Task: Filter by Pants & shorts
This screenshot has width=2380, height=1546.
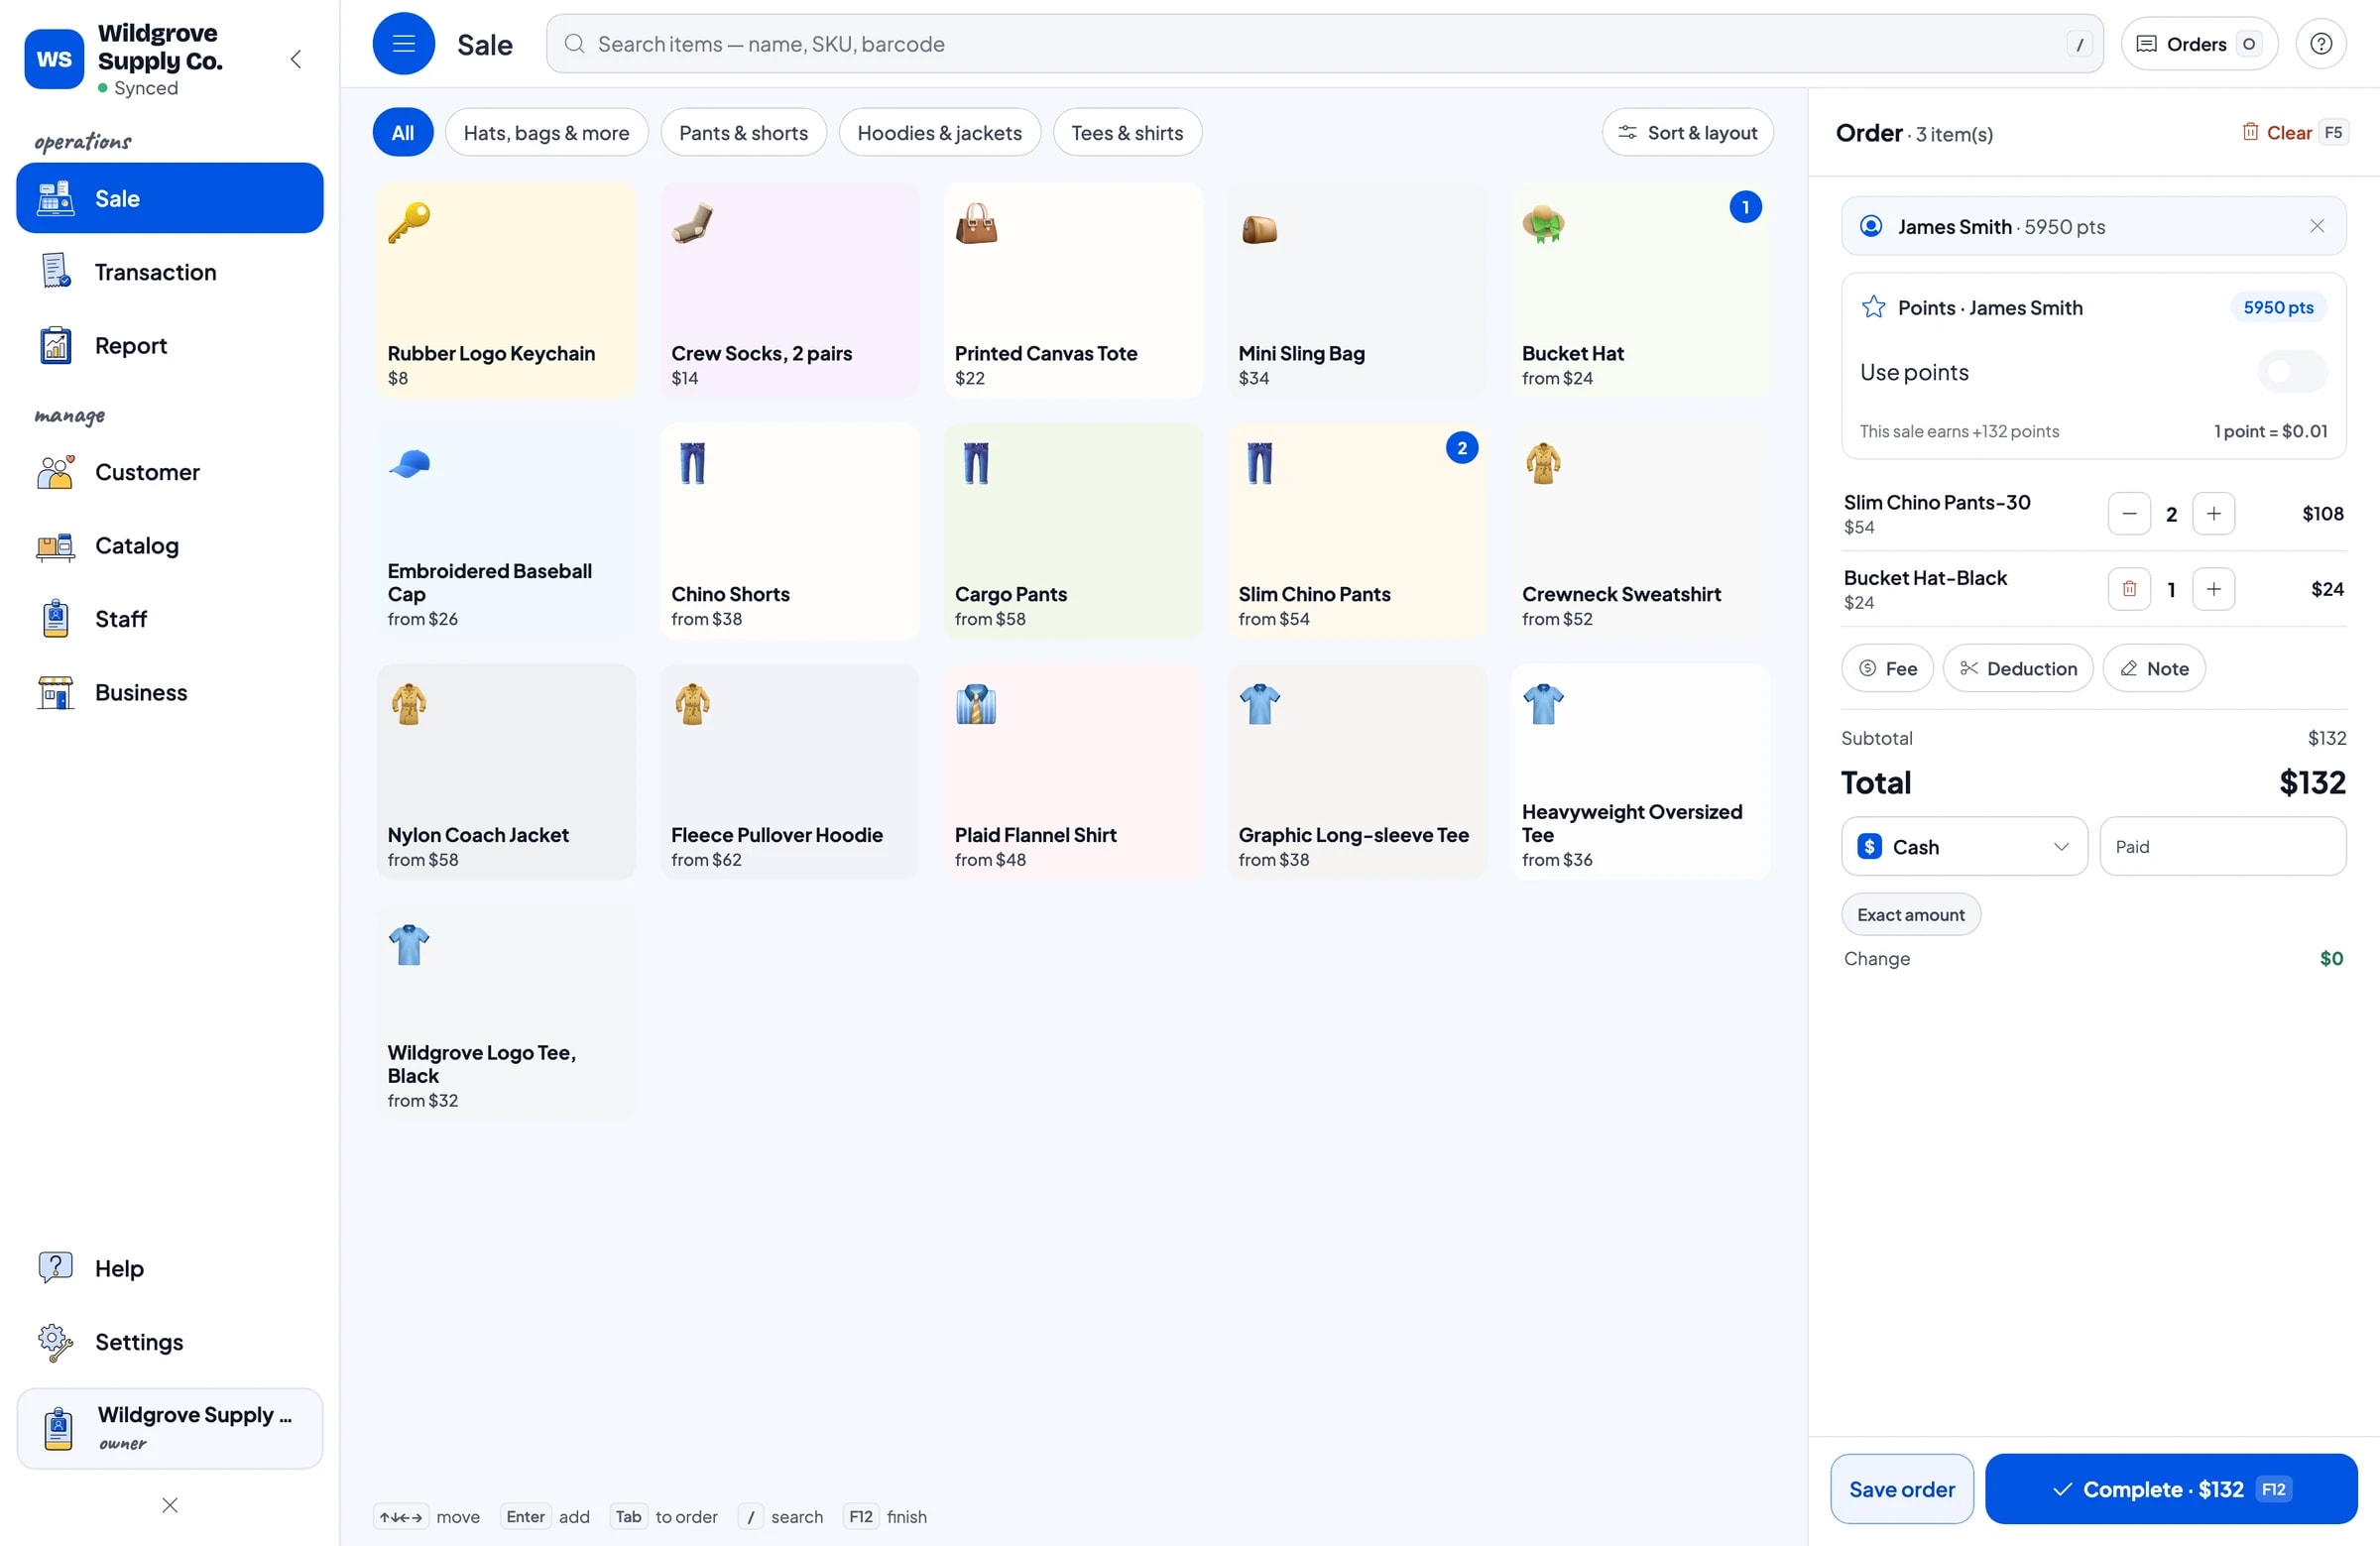Action: pos(743,132)
